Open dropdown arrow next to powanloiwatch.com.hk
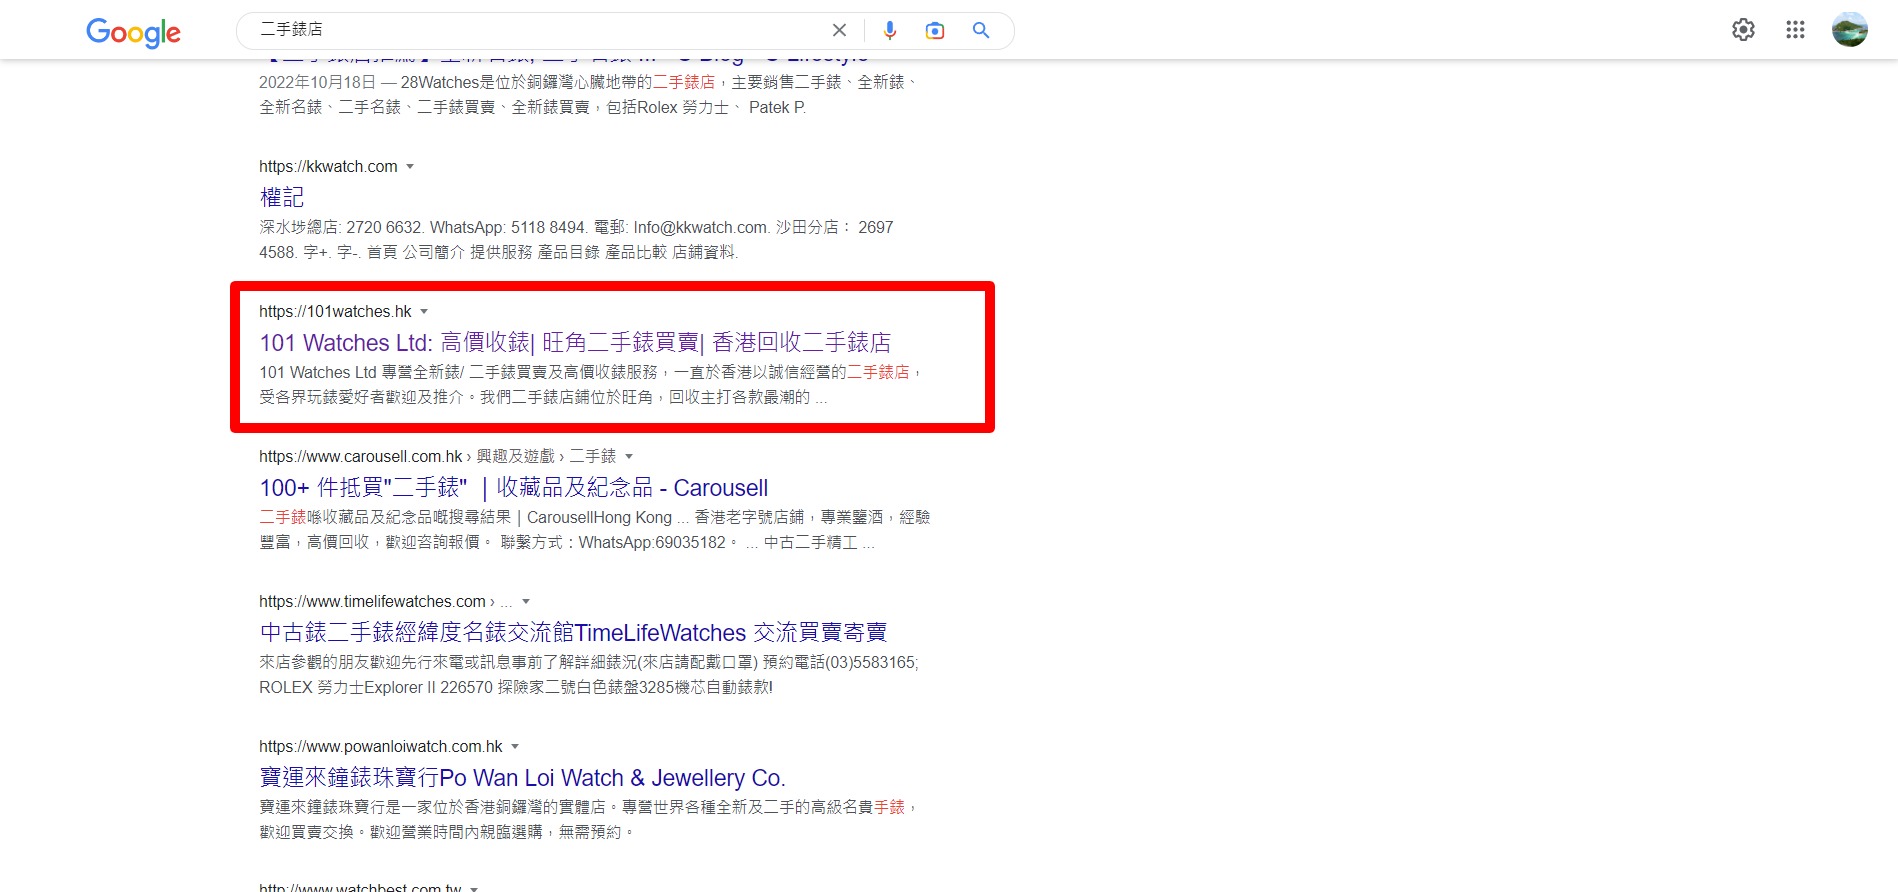The height and width of the screenshot is (892, 1898). (x=515, y=747)
